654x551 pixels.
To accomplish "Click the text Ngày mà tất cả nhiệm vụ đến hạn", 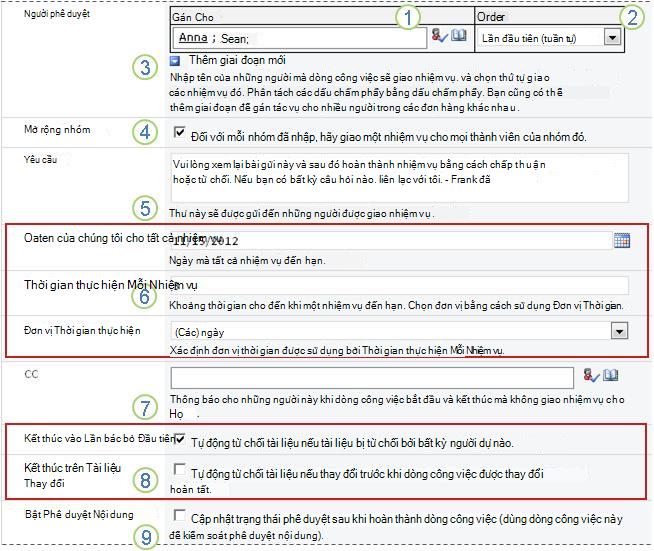I will (x=247, y=261).
